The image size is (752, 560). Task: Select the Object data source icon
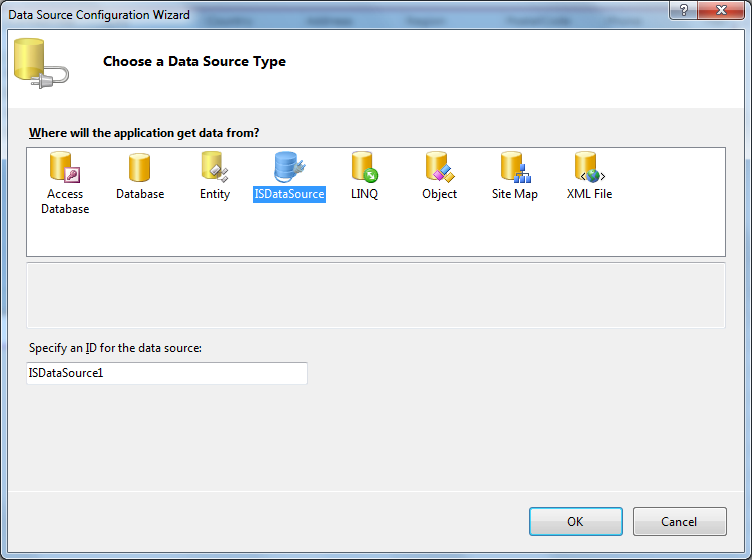pyautogui.click(x=439, y=168)
